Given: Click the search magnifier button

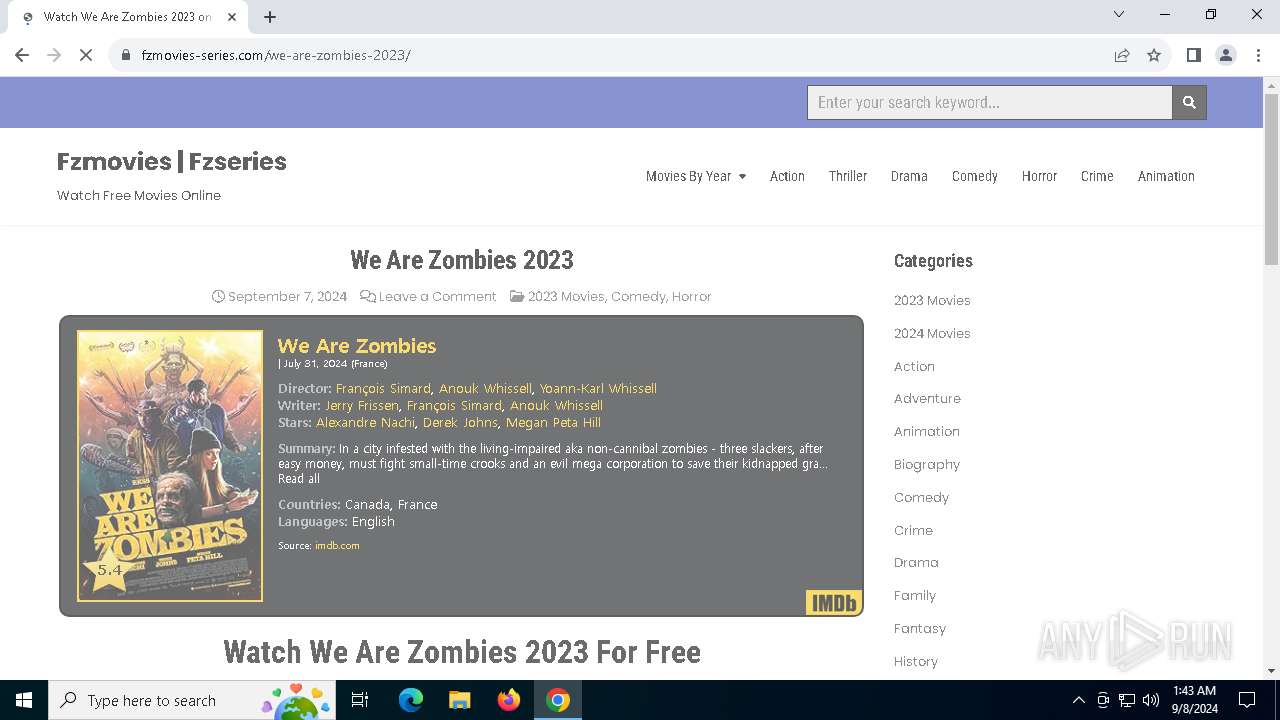Looking at the screenshot, I should tap(1189, 102).
